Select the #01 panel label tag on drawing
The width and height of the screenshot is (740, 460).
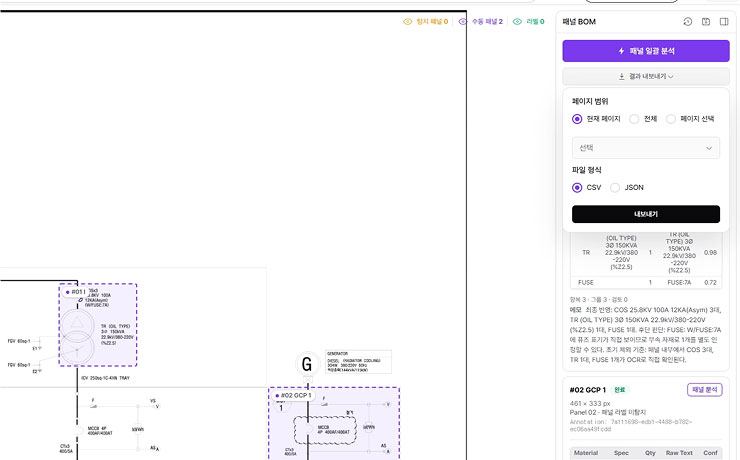point(76,292)
